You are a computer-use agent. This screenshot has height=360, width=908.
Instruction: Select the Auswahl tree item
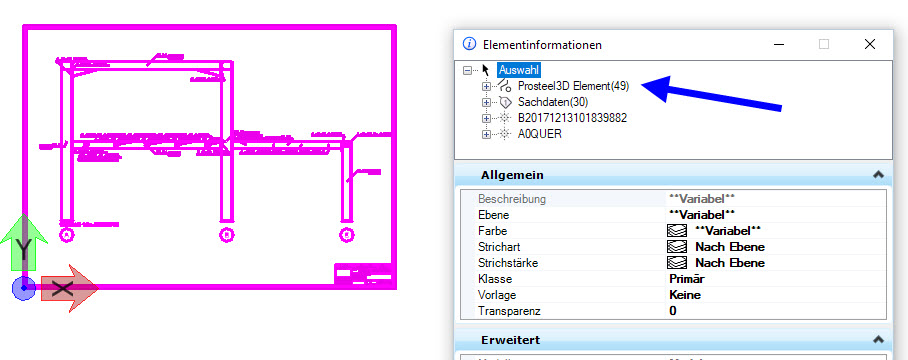[519, 70]
